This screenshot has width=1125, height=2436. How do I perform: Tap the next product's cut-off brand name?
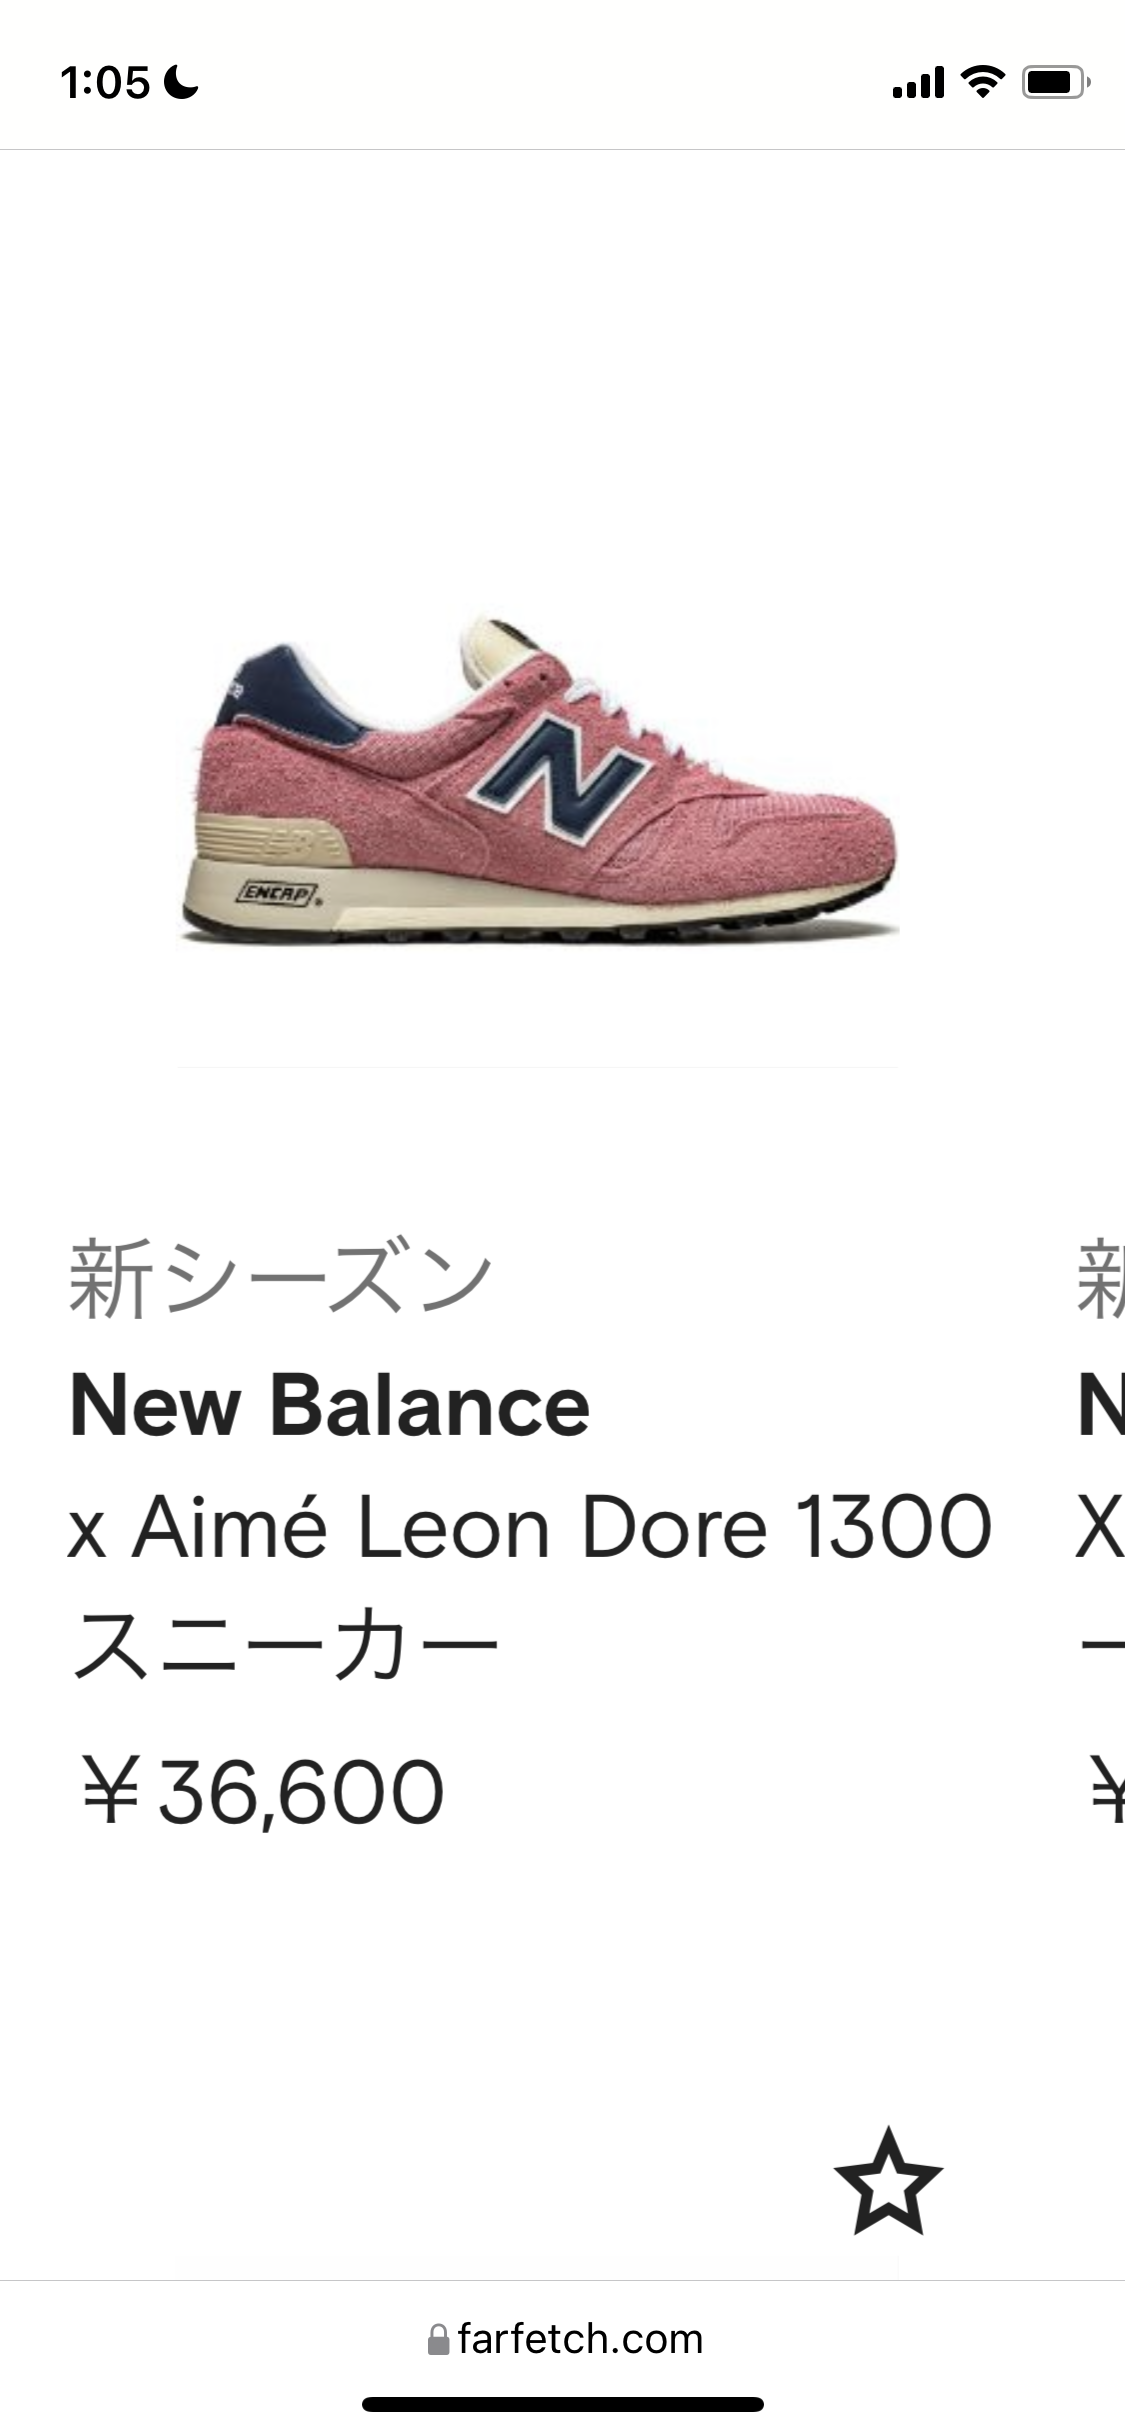coord(1102,1406)
